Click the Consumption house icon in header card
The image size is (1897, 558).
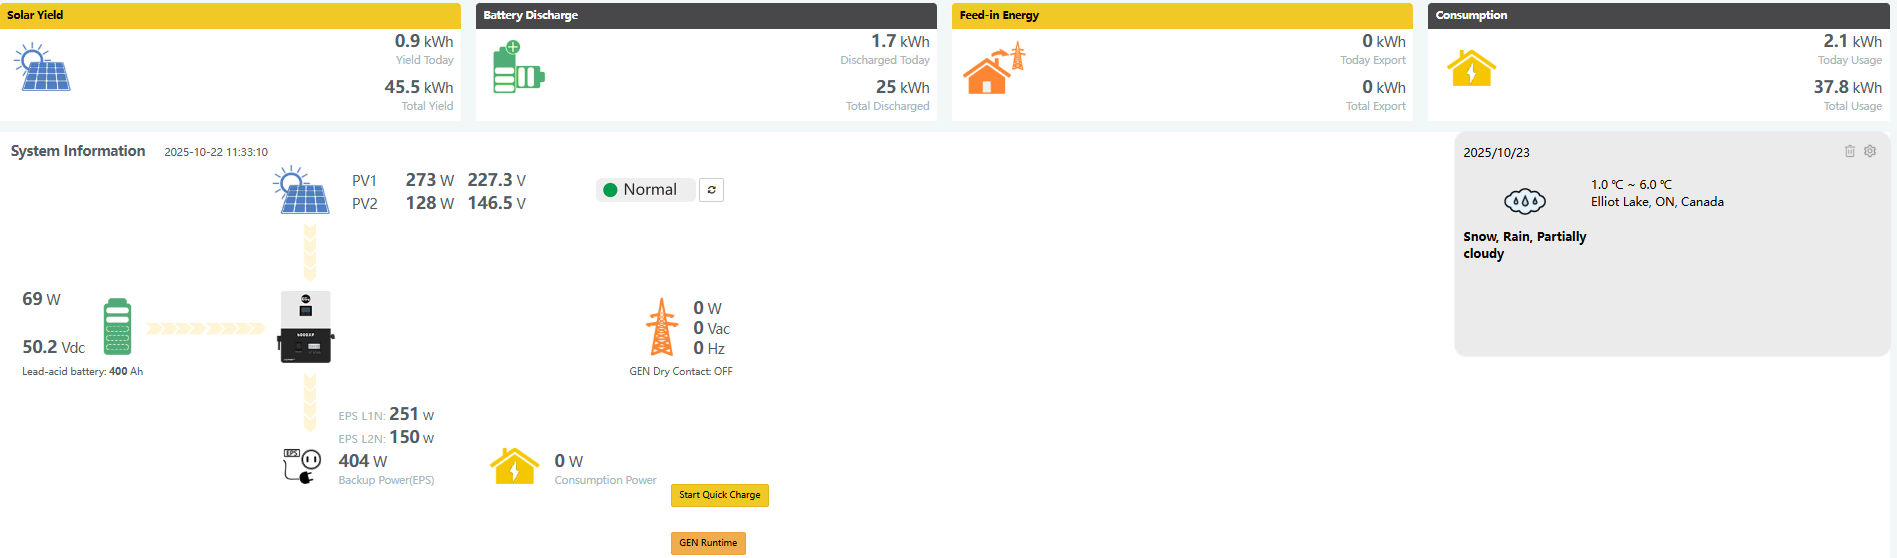pos(1471,69)
